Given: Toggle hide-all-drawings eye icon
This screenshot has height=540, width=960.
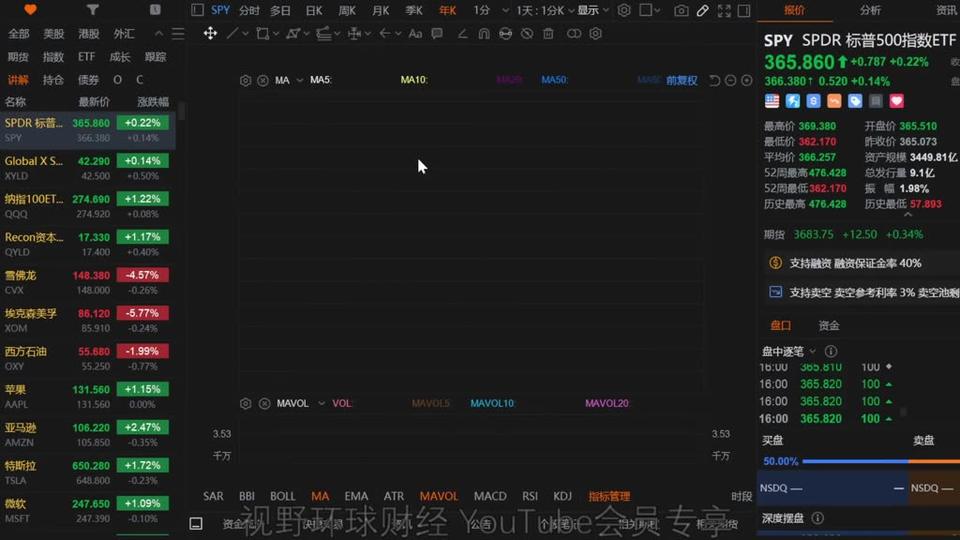Looking at the screenshot, I should [527, 34].
